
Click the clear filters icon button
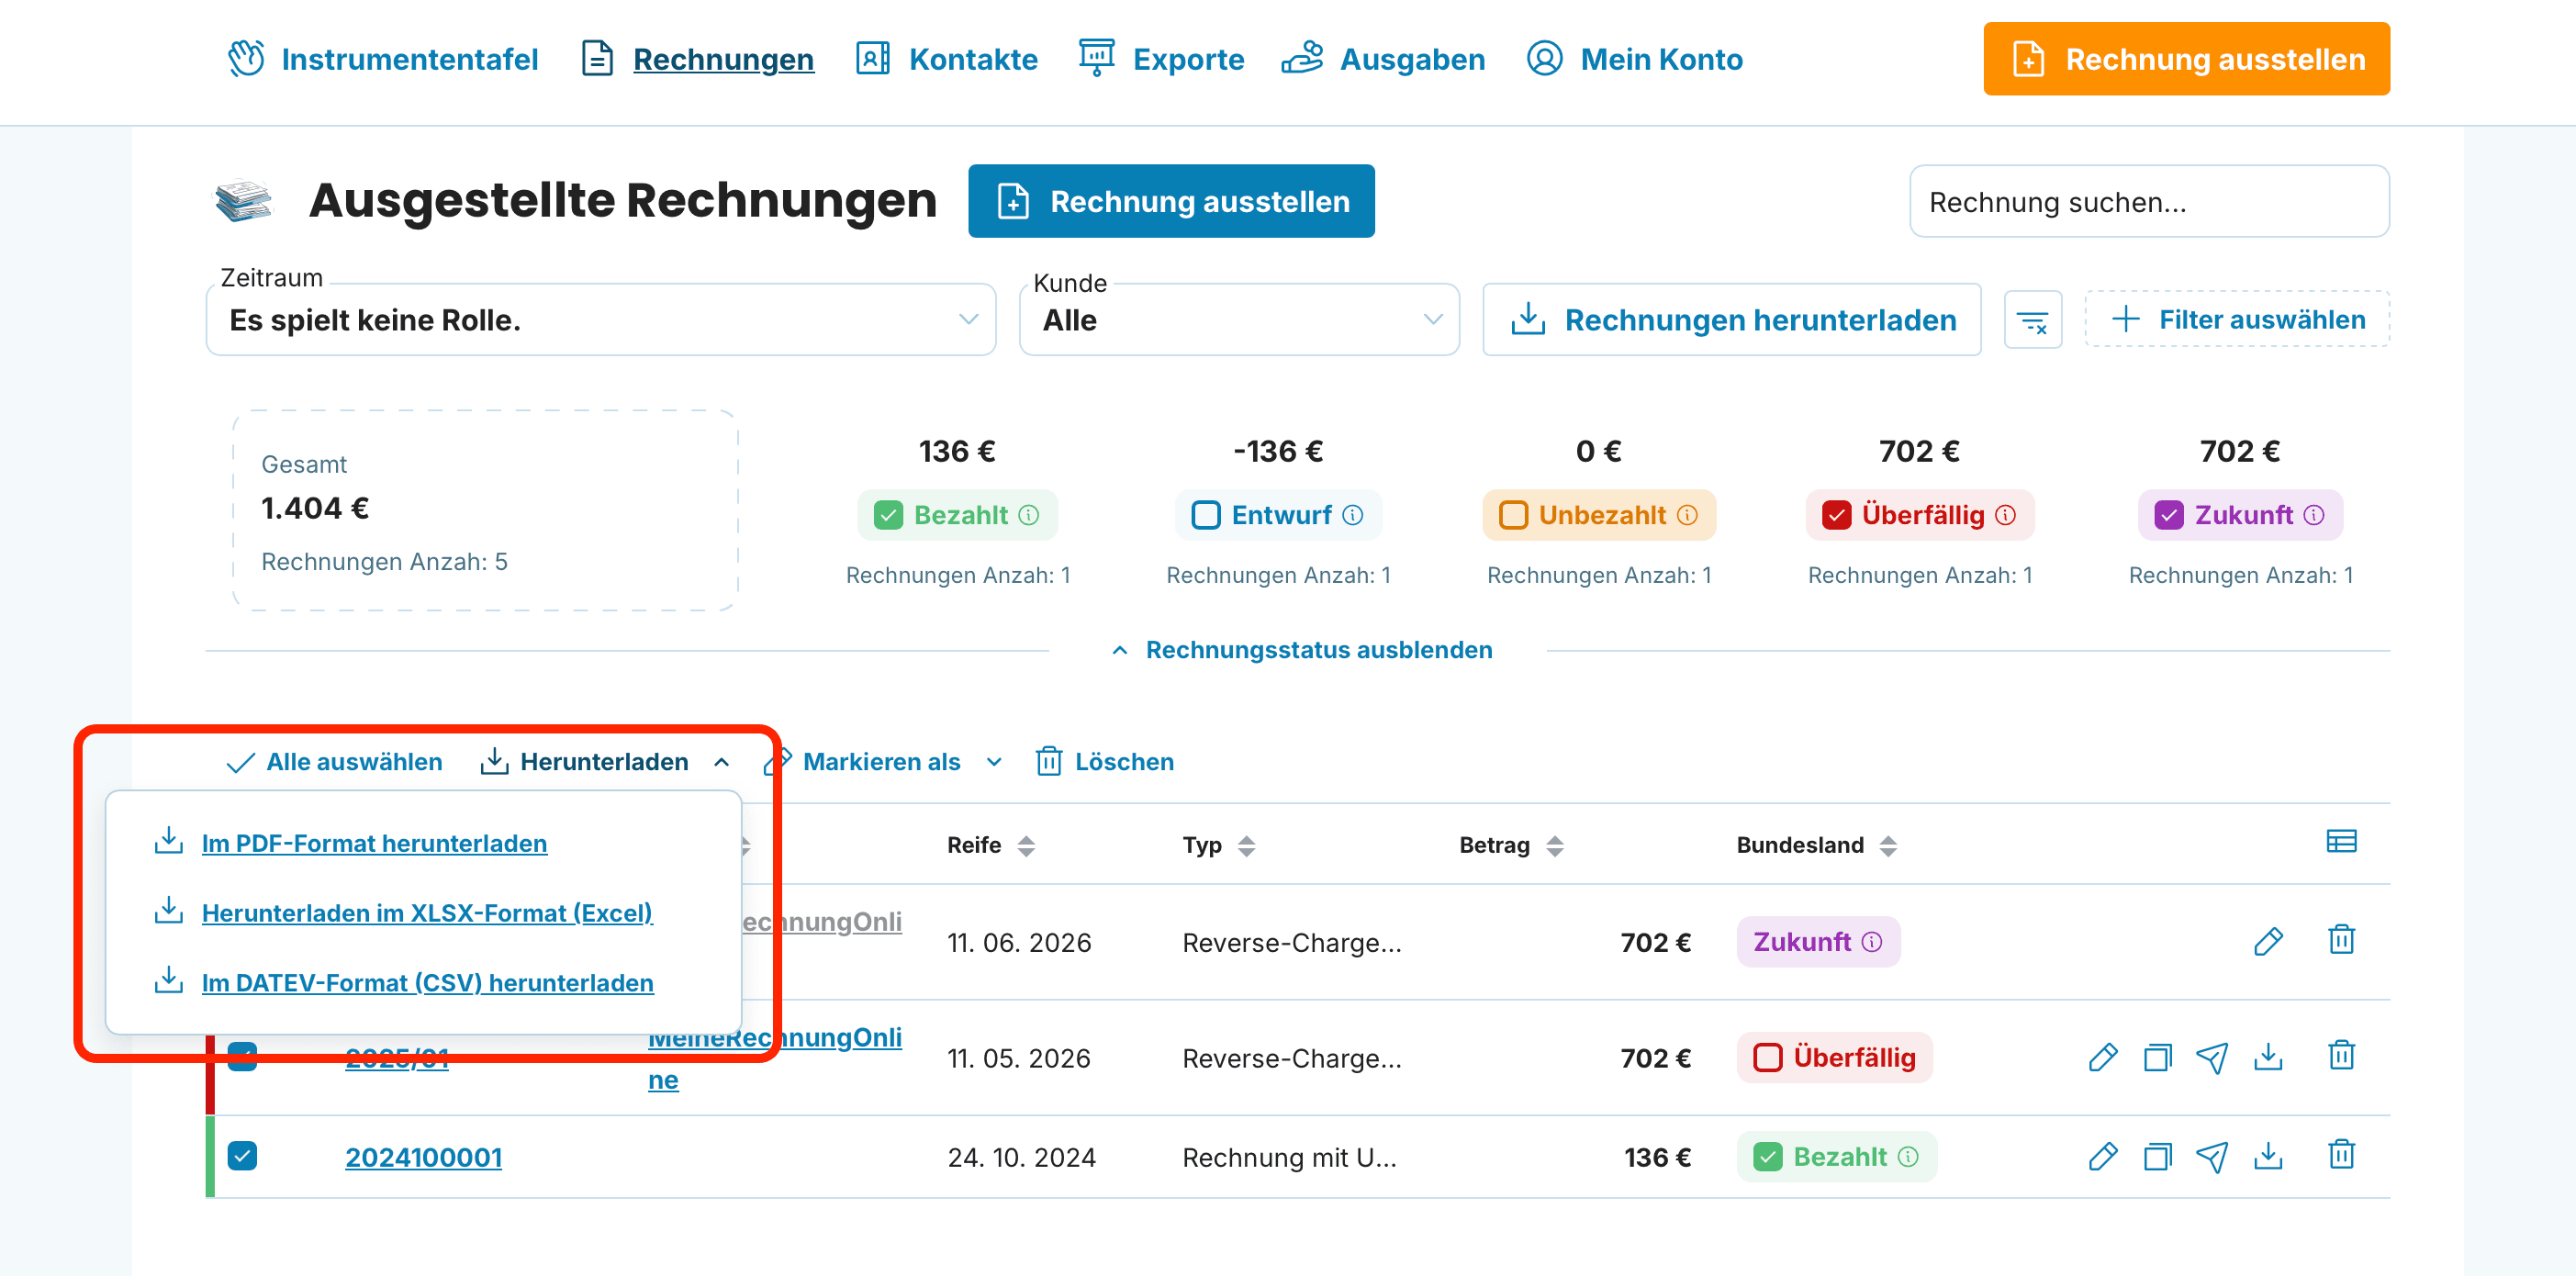(2032, 320)
